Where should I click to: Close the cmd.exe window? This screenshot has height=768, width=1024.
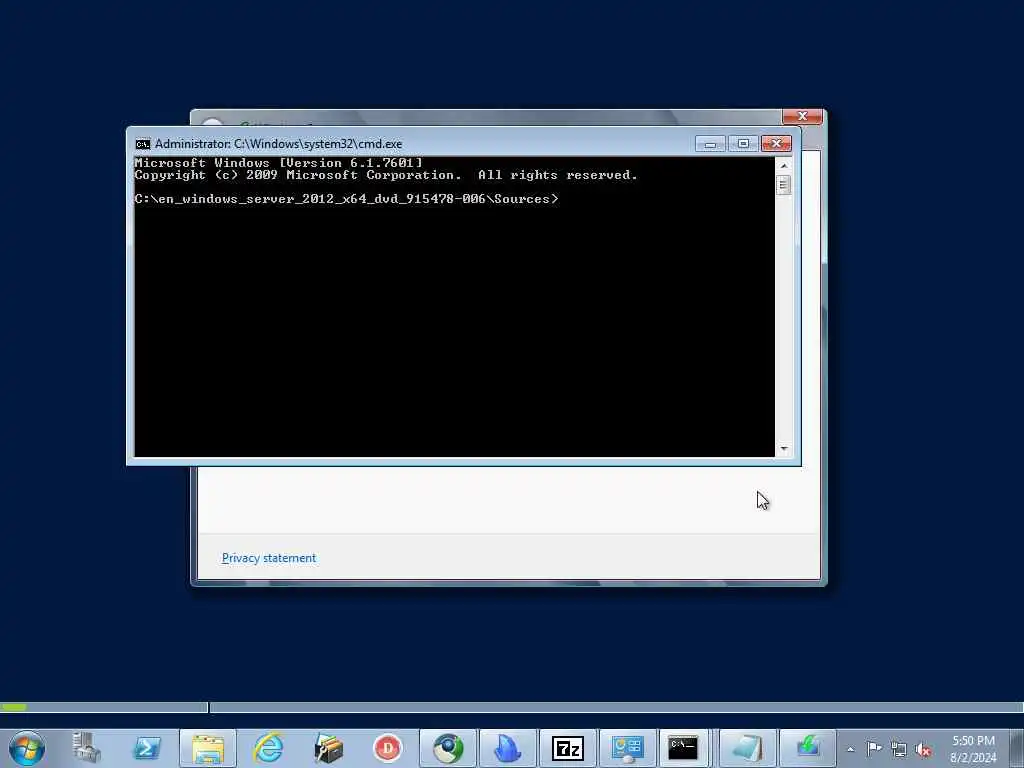click(x=776, y=144)
